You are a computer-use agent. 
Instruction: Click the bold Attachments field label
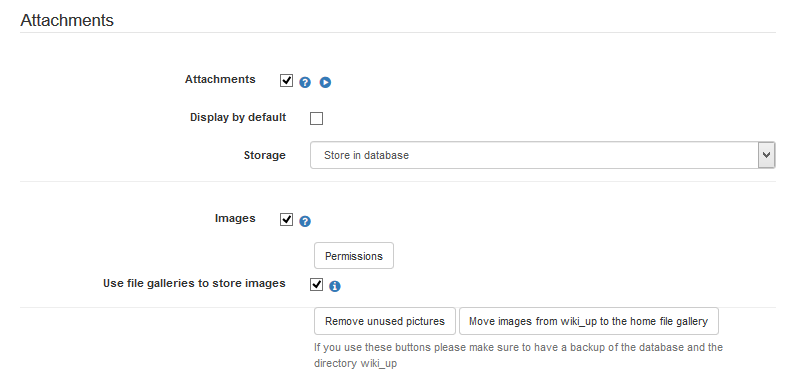point(220,79)
